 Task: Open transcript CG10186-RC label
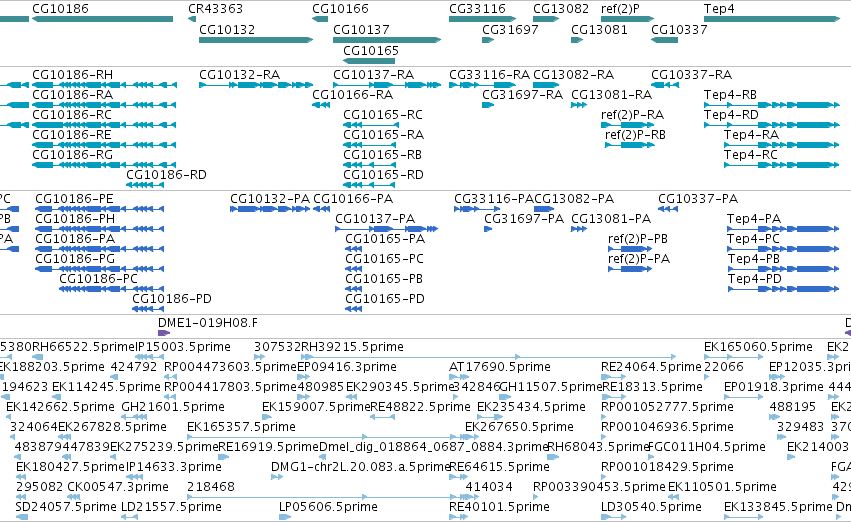72,114
